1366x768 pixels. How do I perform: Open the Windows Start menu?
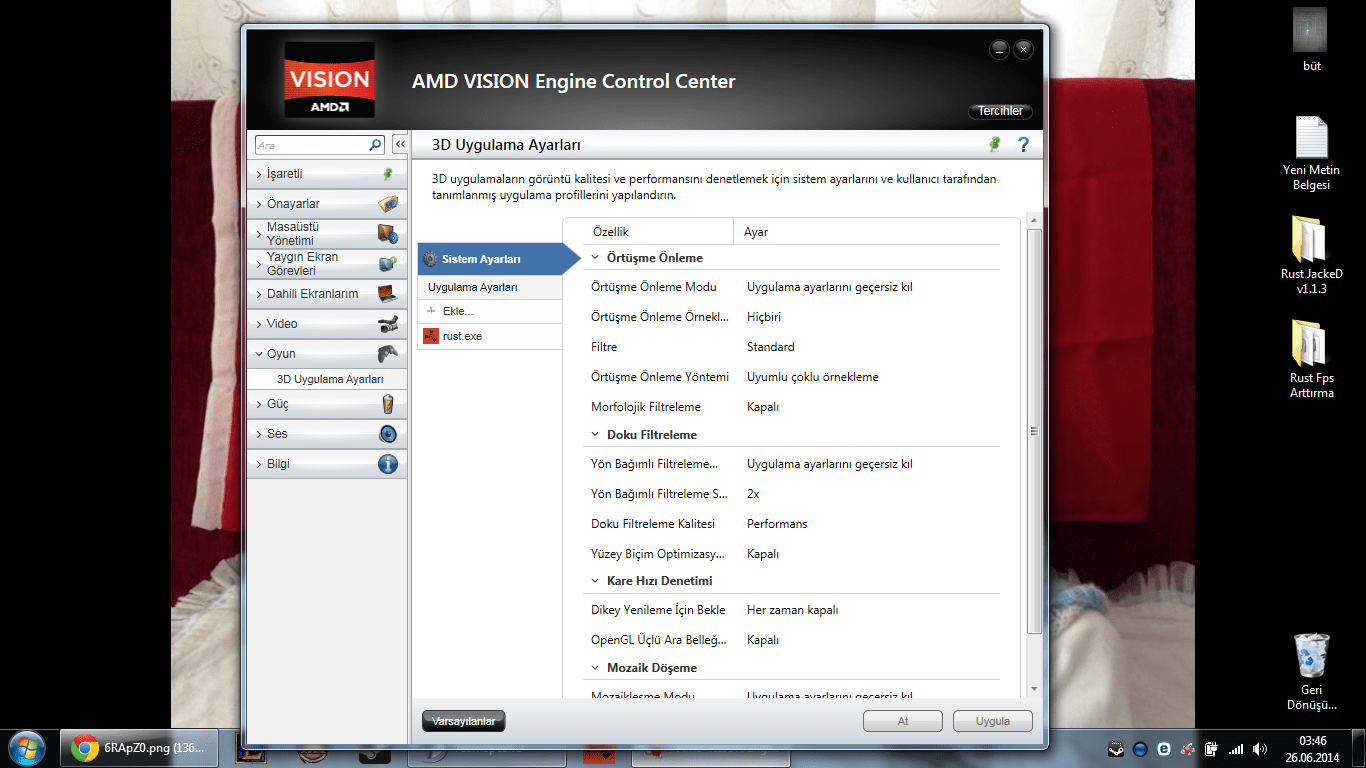point(26,748)
